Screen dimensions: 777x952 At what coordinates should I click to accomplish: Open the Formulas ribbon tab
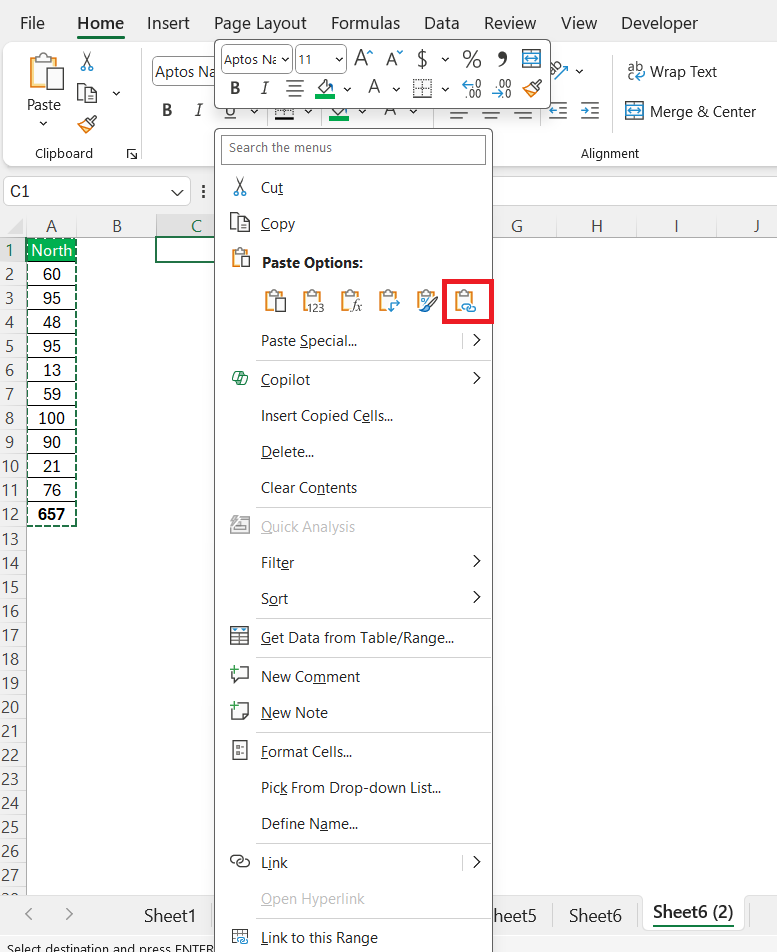(365, 23)
